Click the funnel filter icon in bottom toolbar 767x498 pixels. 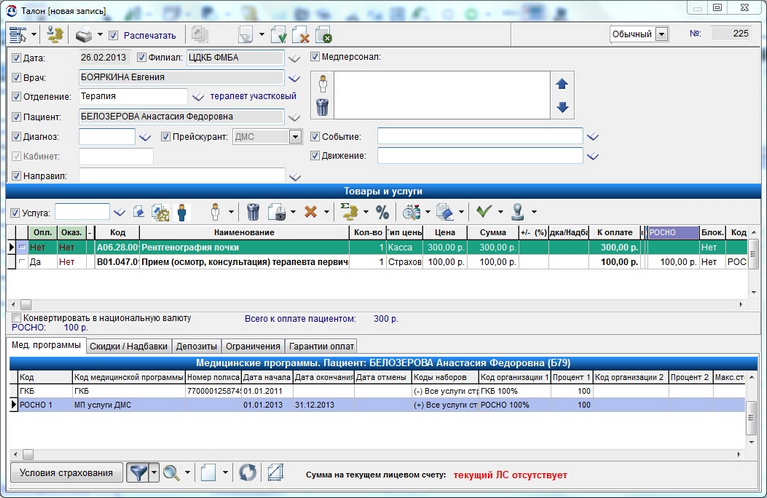pos(138,473)
